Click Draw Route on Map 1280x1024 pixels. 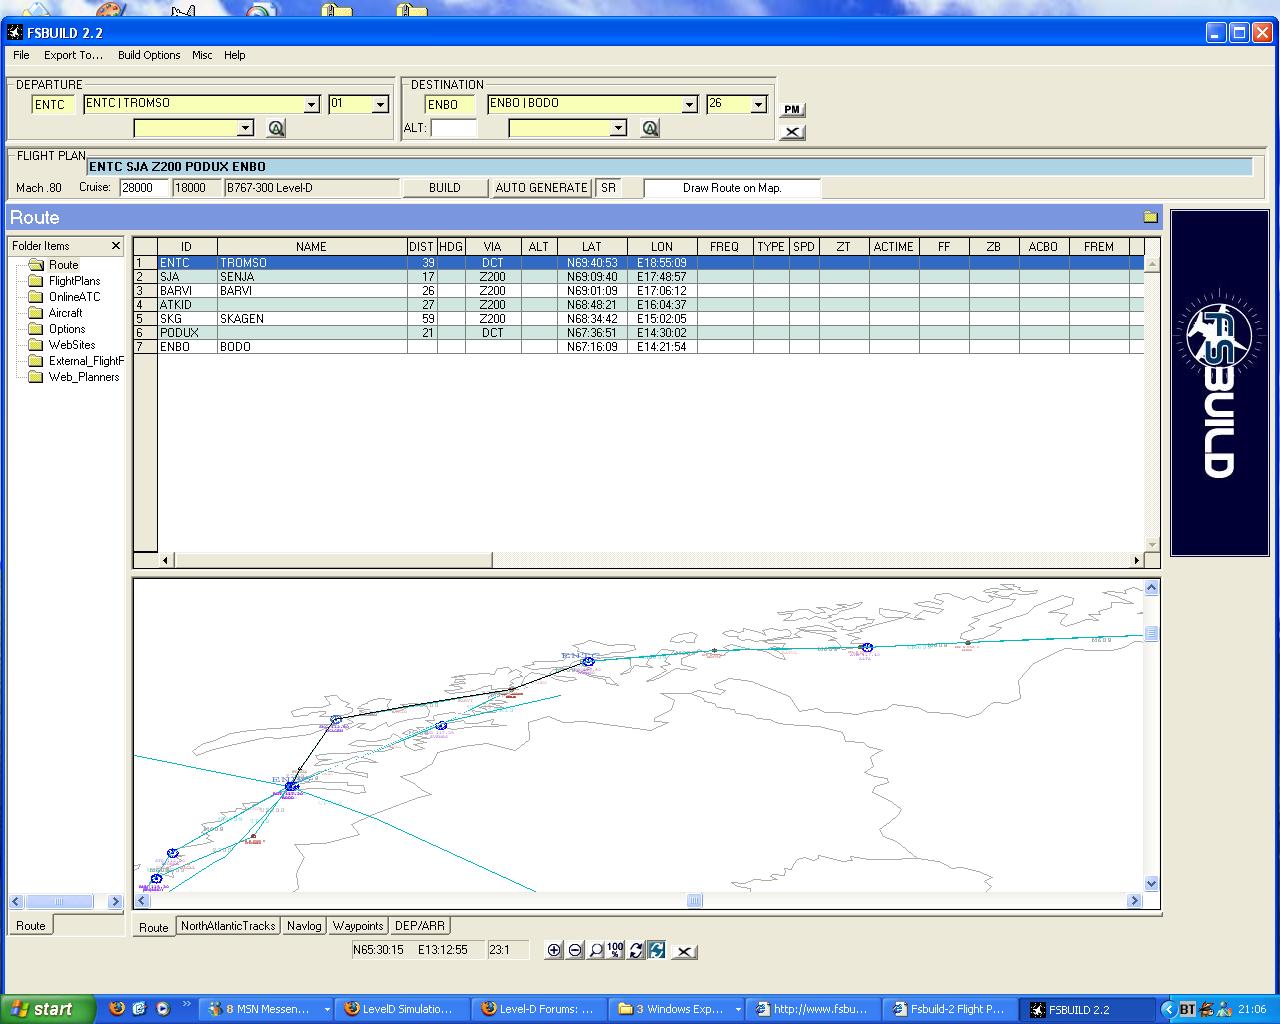732,188
